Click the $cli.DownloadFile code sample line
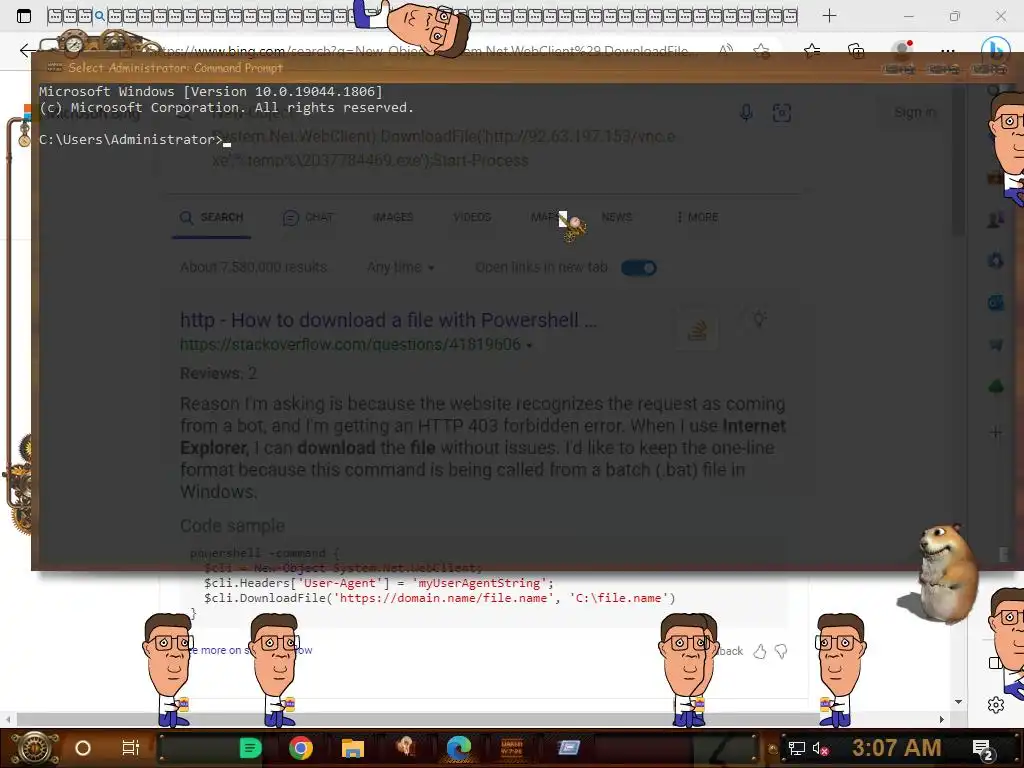 [440, 598]
